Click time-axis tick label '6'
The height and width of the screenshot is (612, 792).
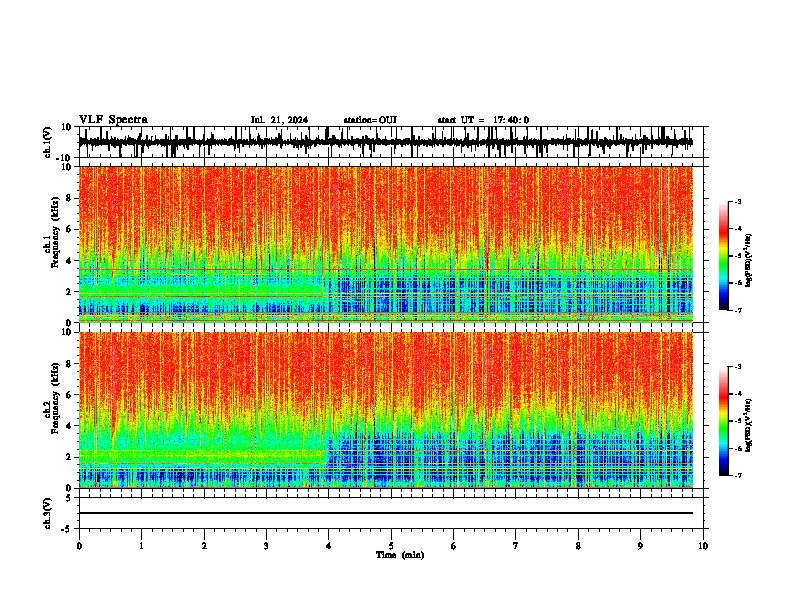click(454, 546)
